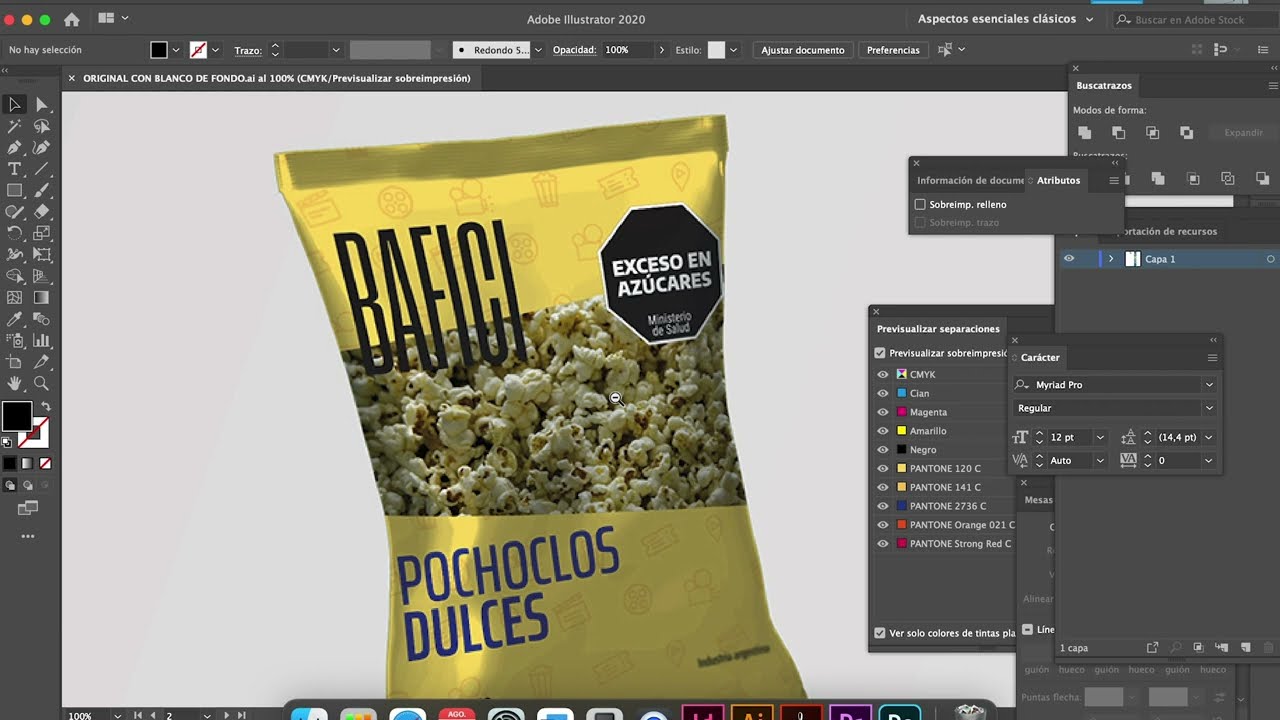
Task: Select the Pen tool
Action: click(x=15, y=147)
